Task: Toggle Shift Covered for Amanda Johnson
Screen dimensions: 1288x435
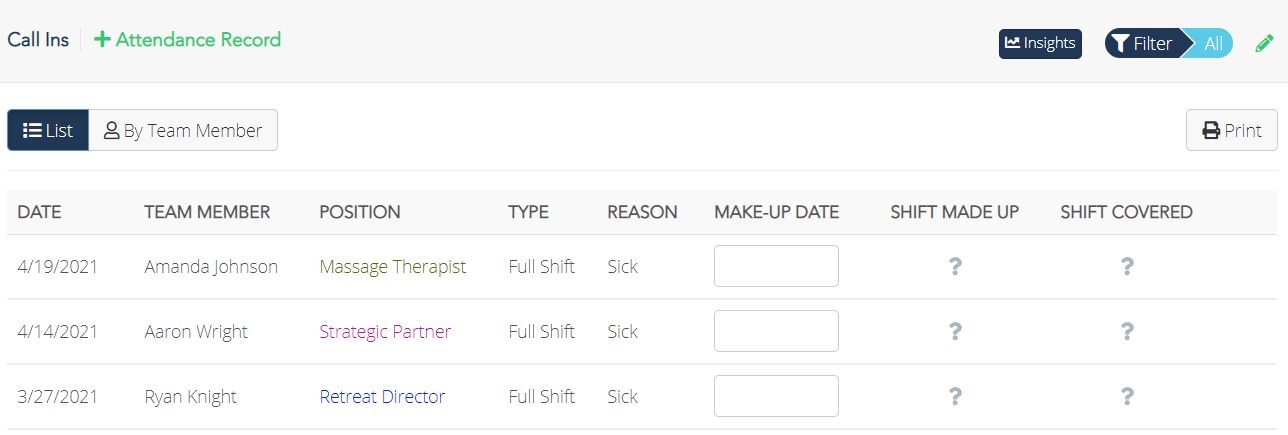Action: pos(1127,267)
